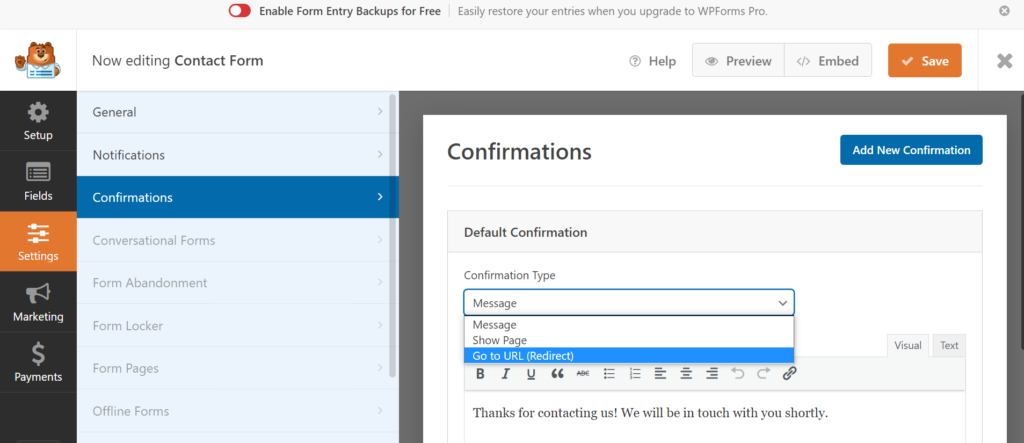Insert a blockquote in the editor
Image resolution: width=1024 pixels, height=443 pixels.
coord(557,374)
